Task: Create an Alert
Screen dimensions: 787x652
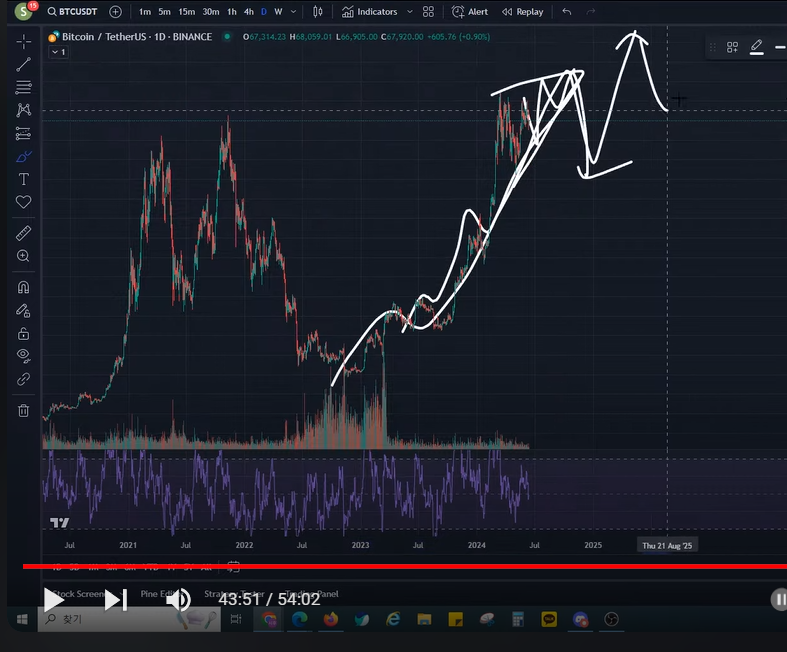Action: tap(469, 12)
